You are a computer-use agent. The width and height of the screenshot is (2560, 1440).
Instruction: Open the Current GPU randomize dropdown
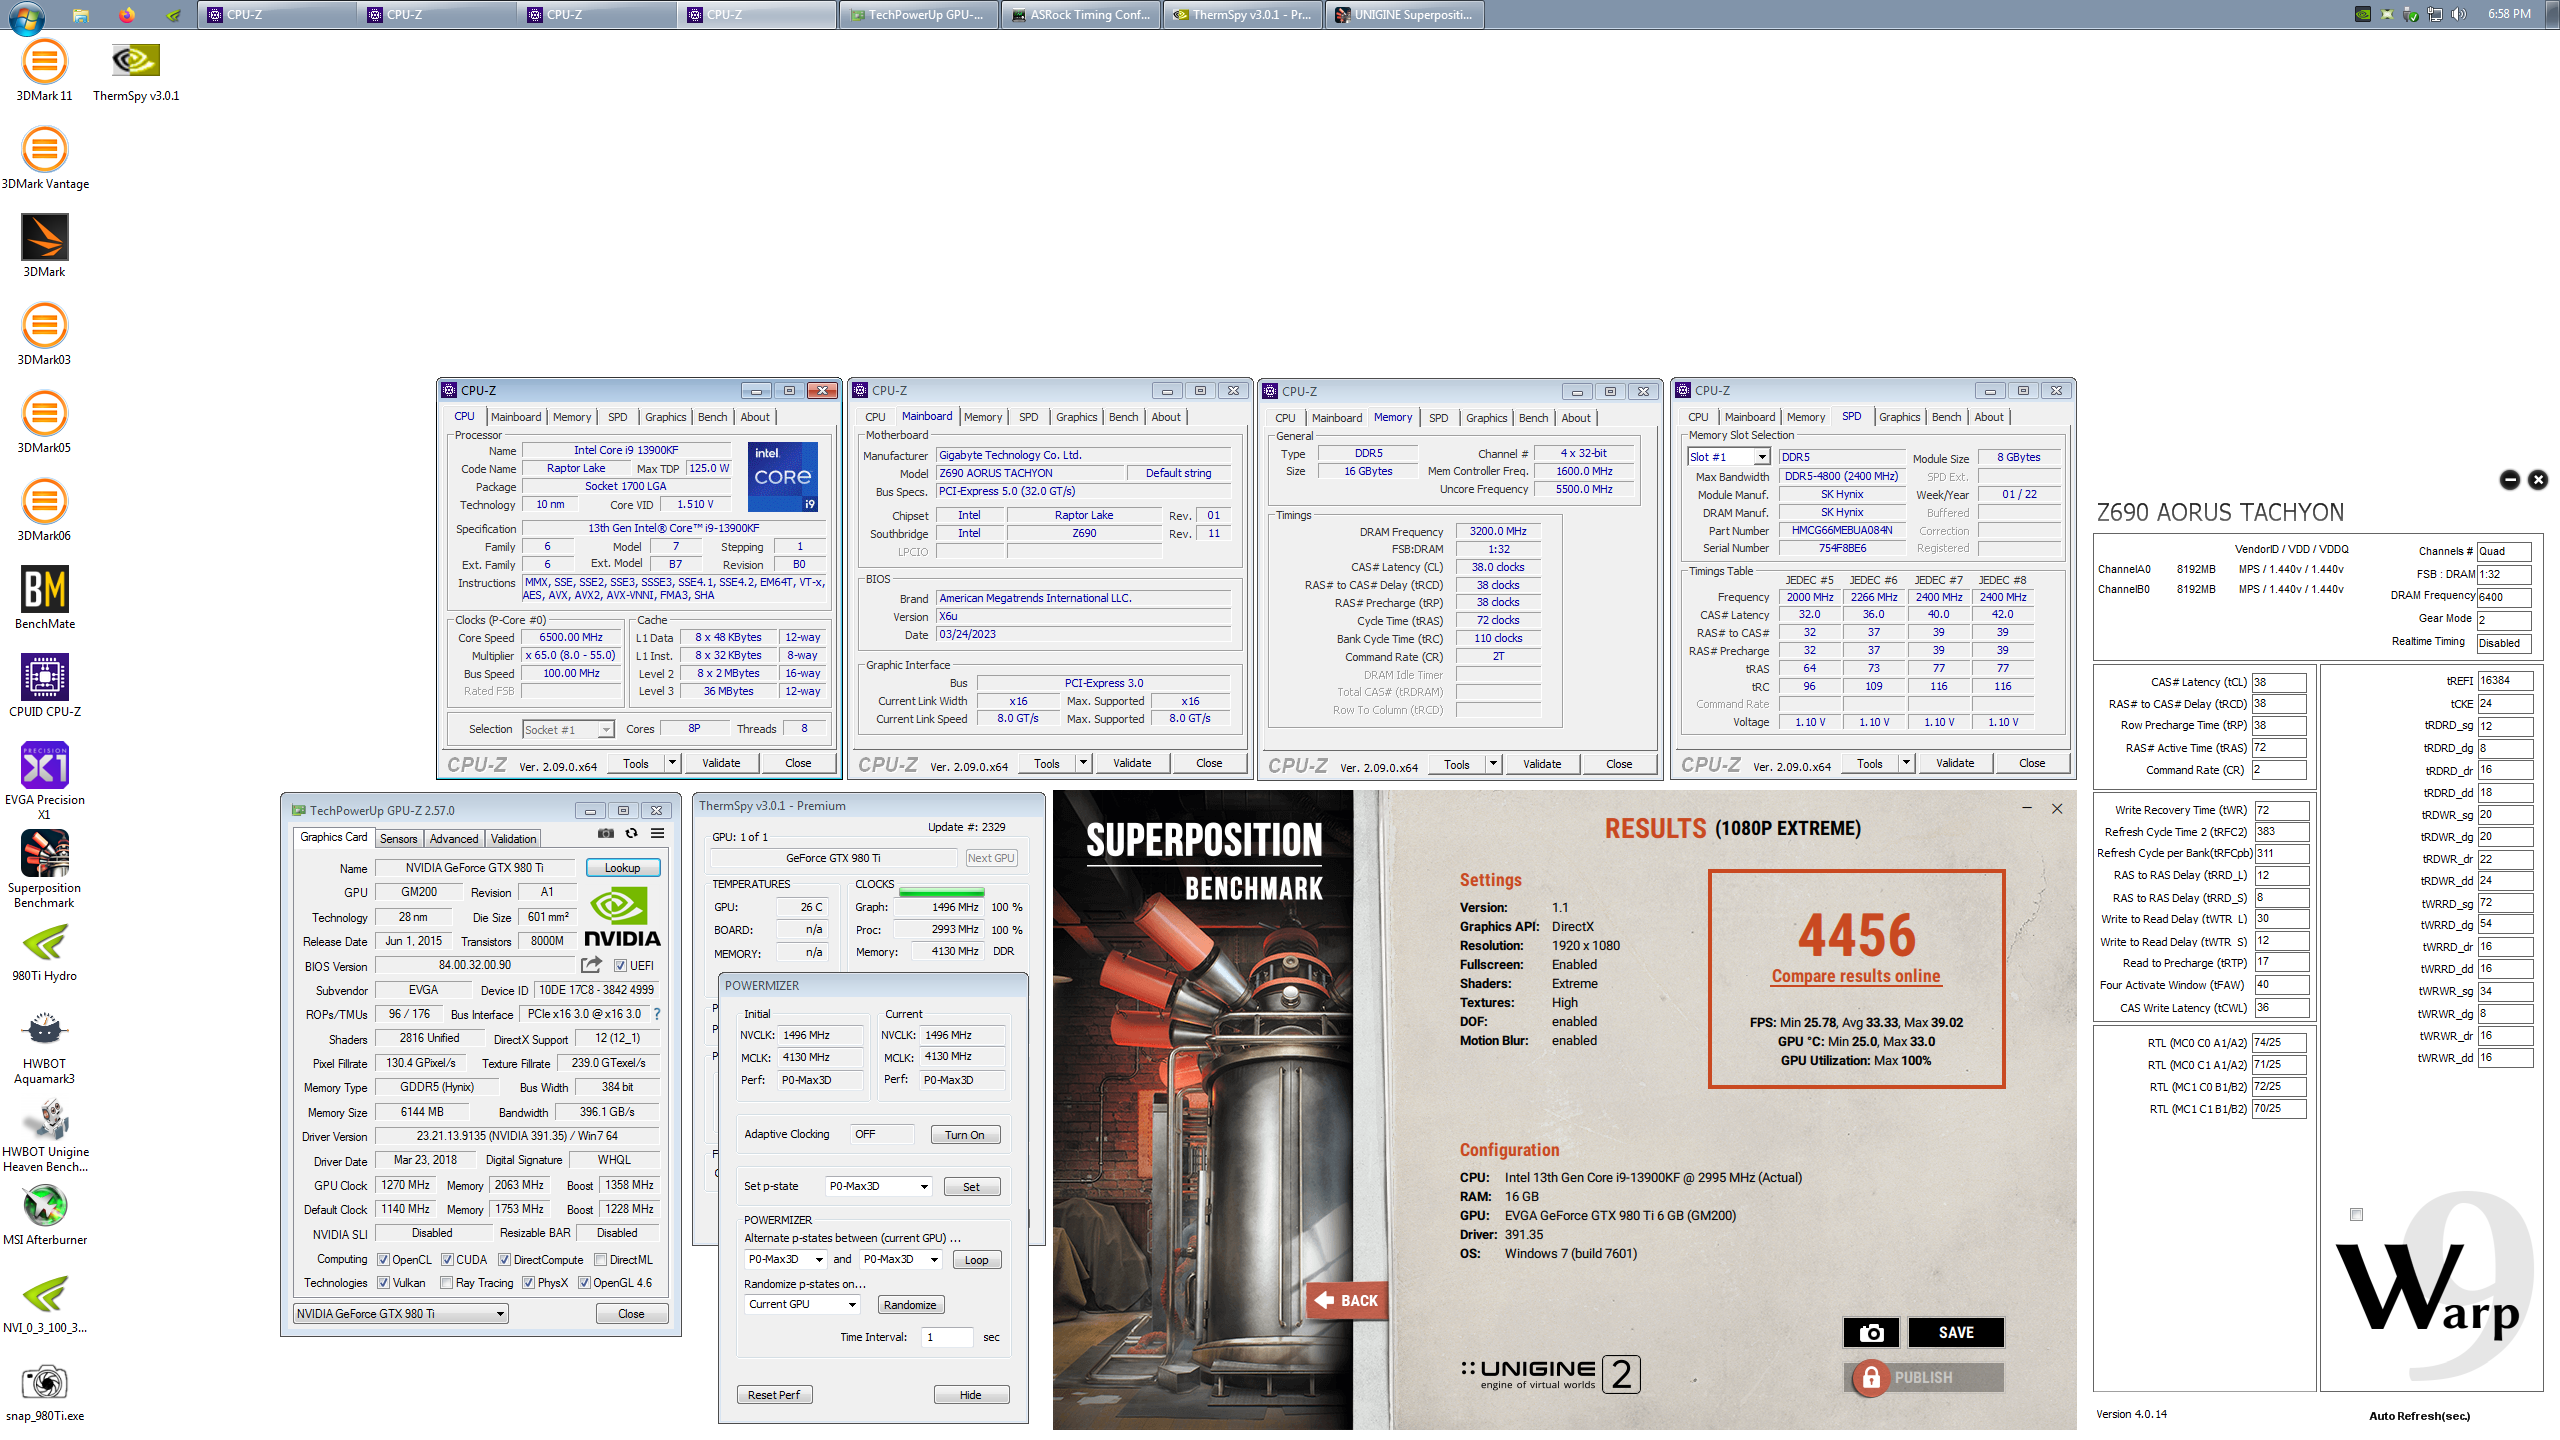802,1304
